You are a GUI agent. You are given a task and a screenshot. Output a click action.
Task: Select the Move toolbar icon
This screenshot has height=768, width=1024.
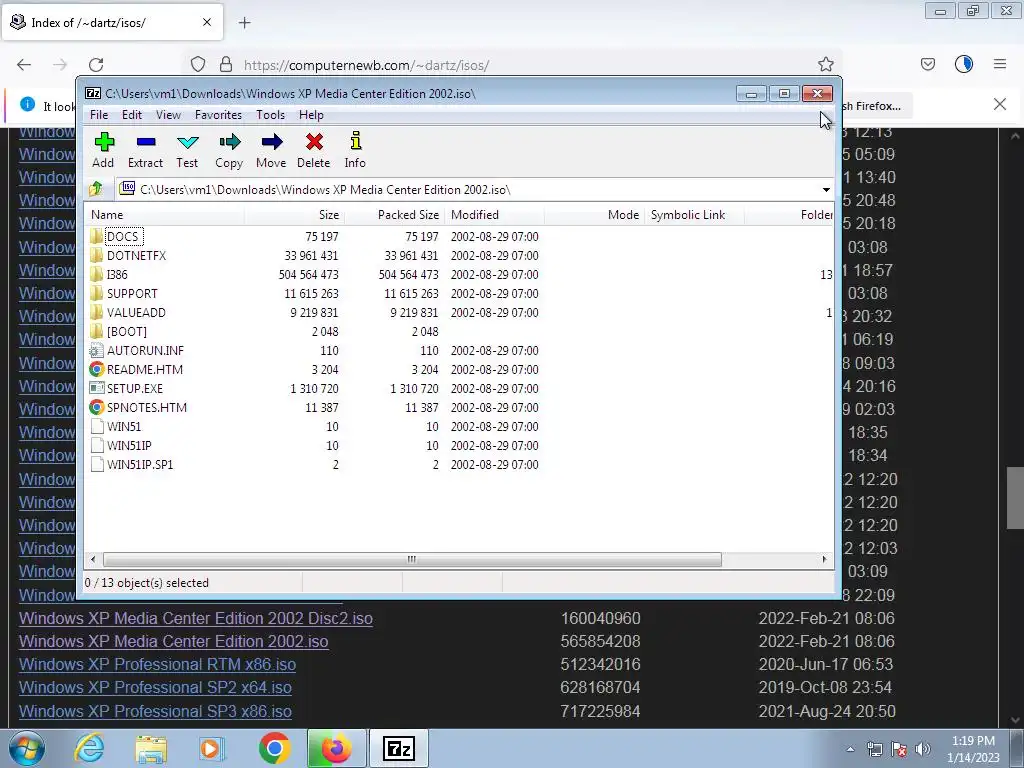(271, 150)
